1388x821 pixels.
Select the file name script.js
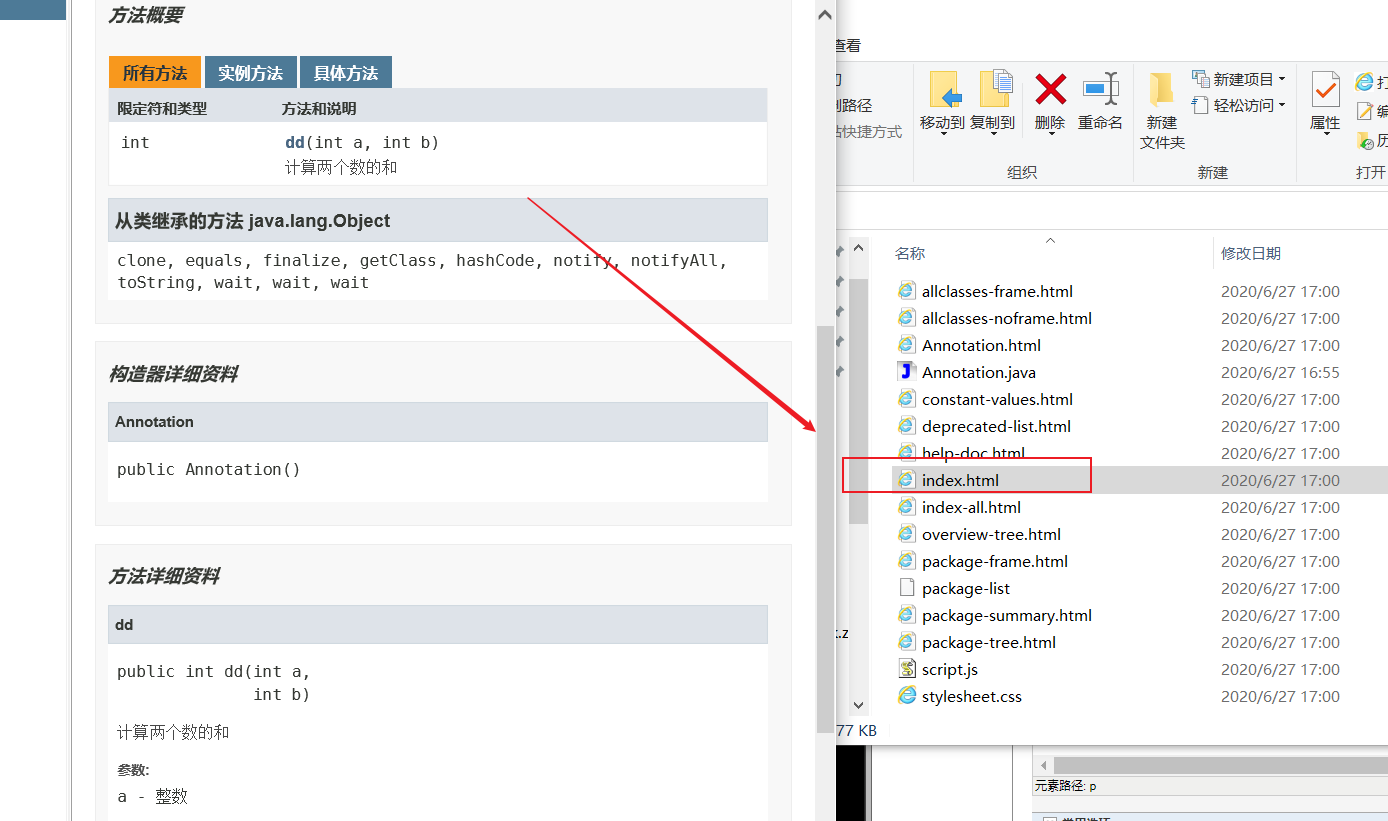pos(950,669)
